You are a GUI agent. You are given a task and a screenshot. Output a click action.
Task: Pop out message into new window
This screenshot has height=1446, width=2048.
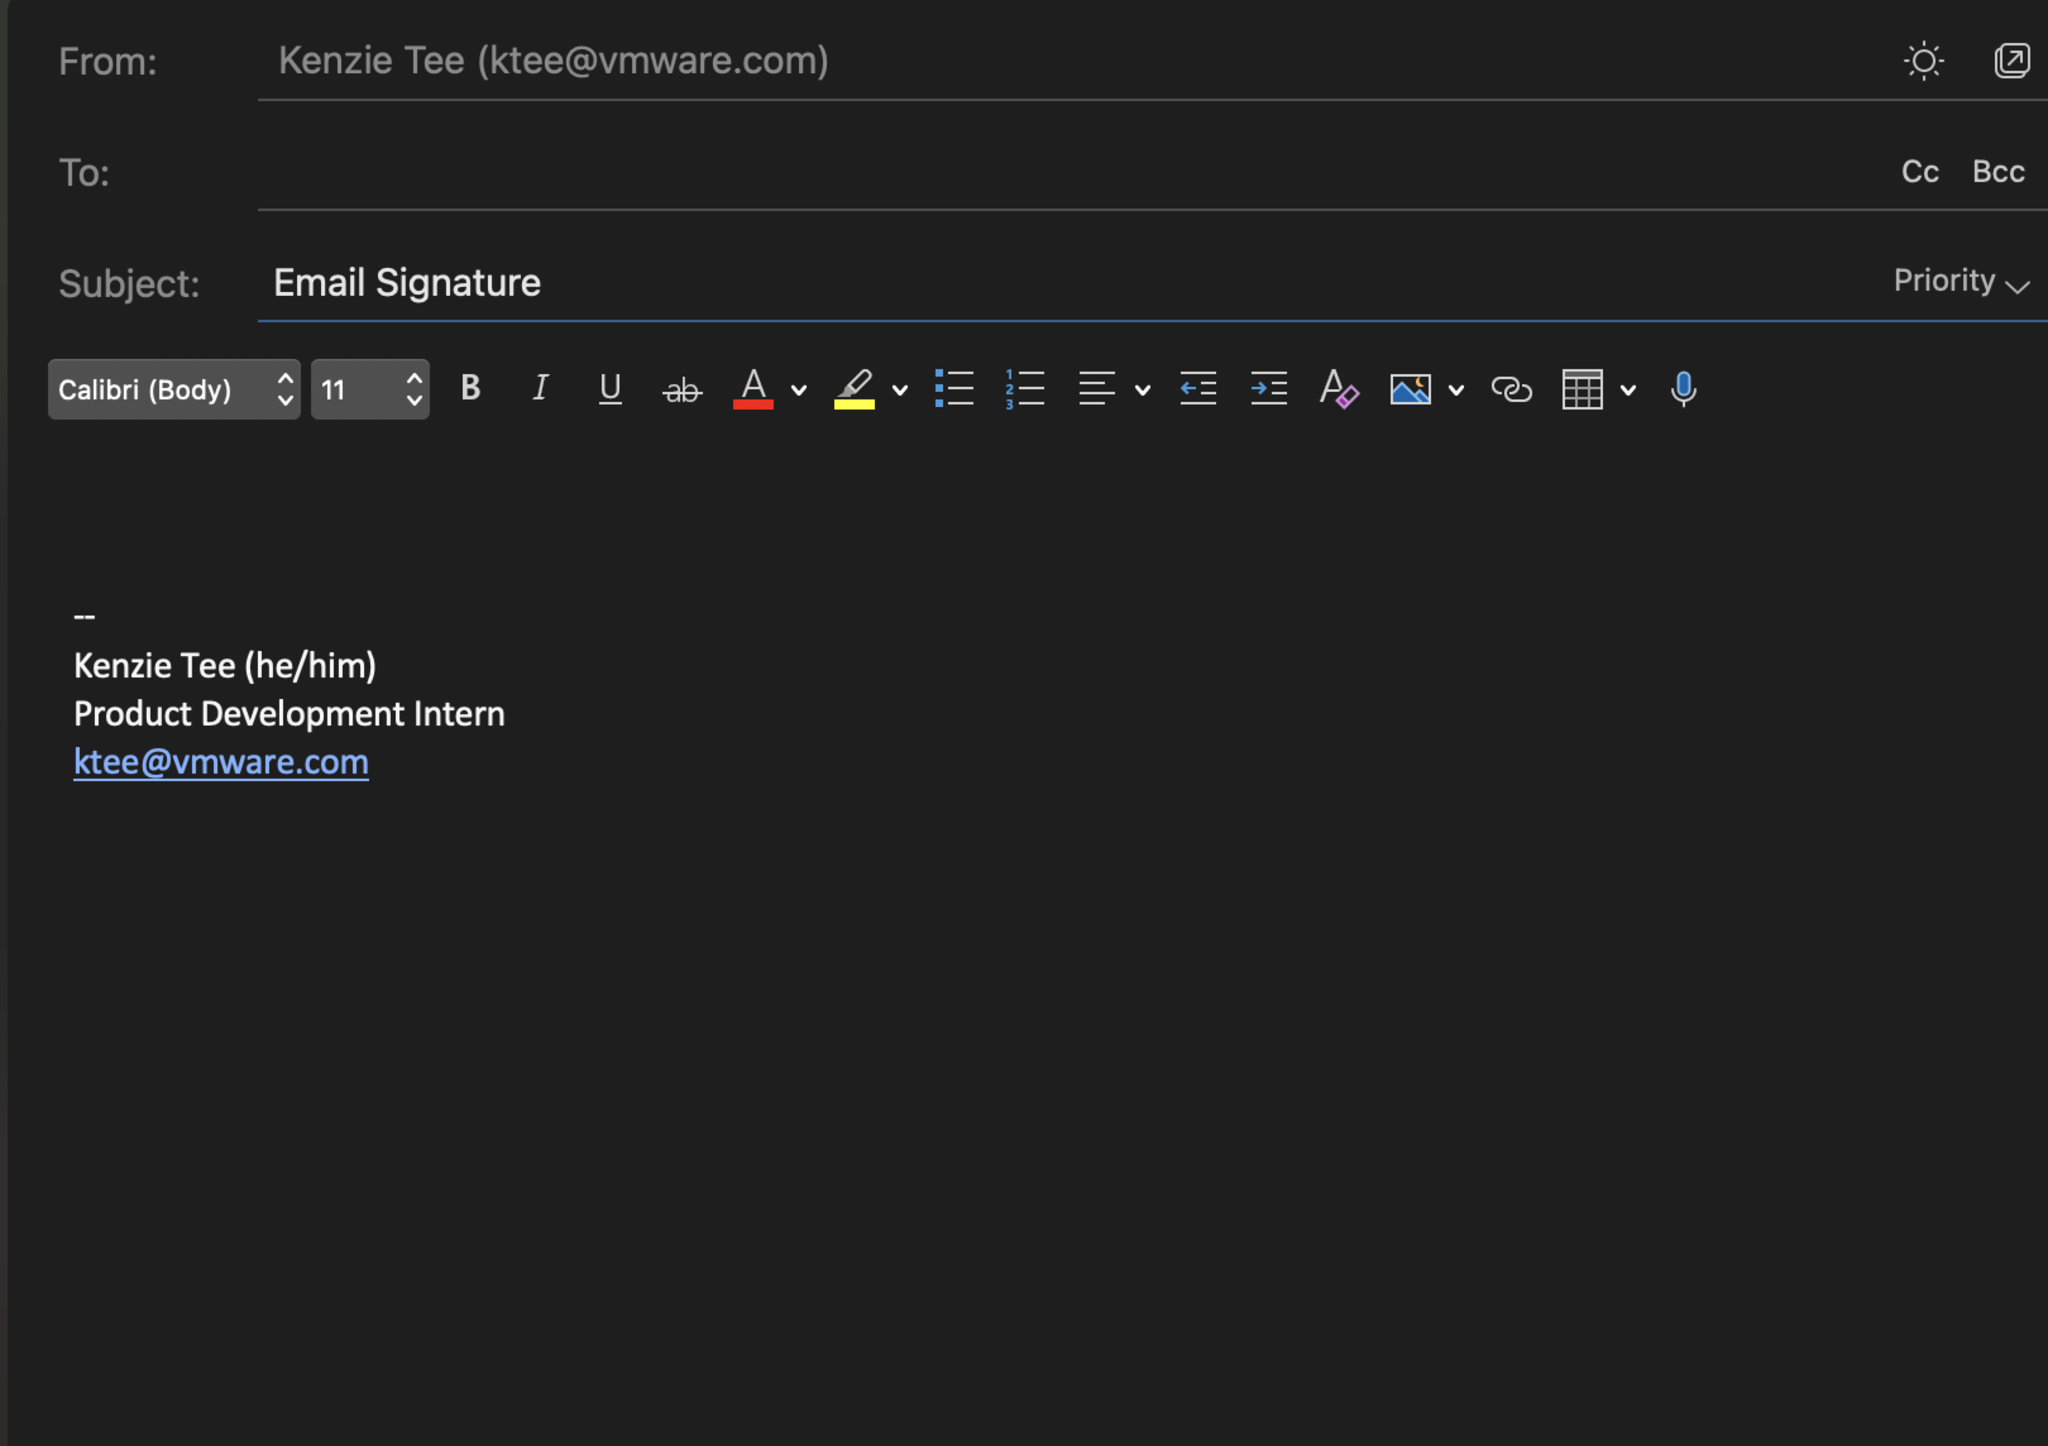point(2011,61)
